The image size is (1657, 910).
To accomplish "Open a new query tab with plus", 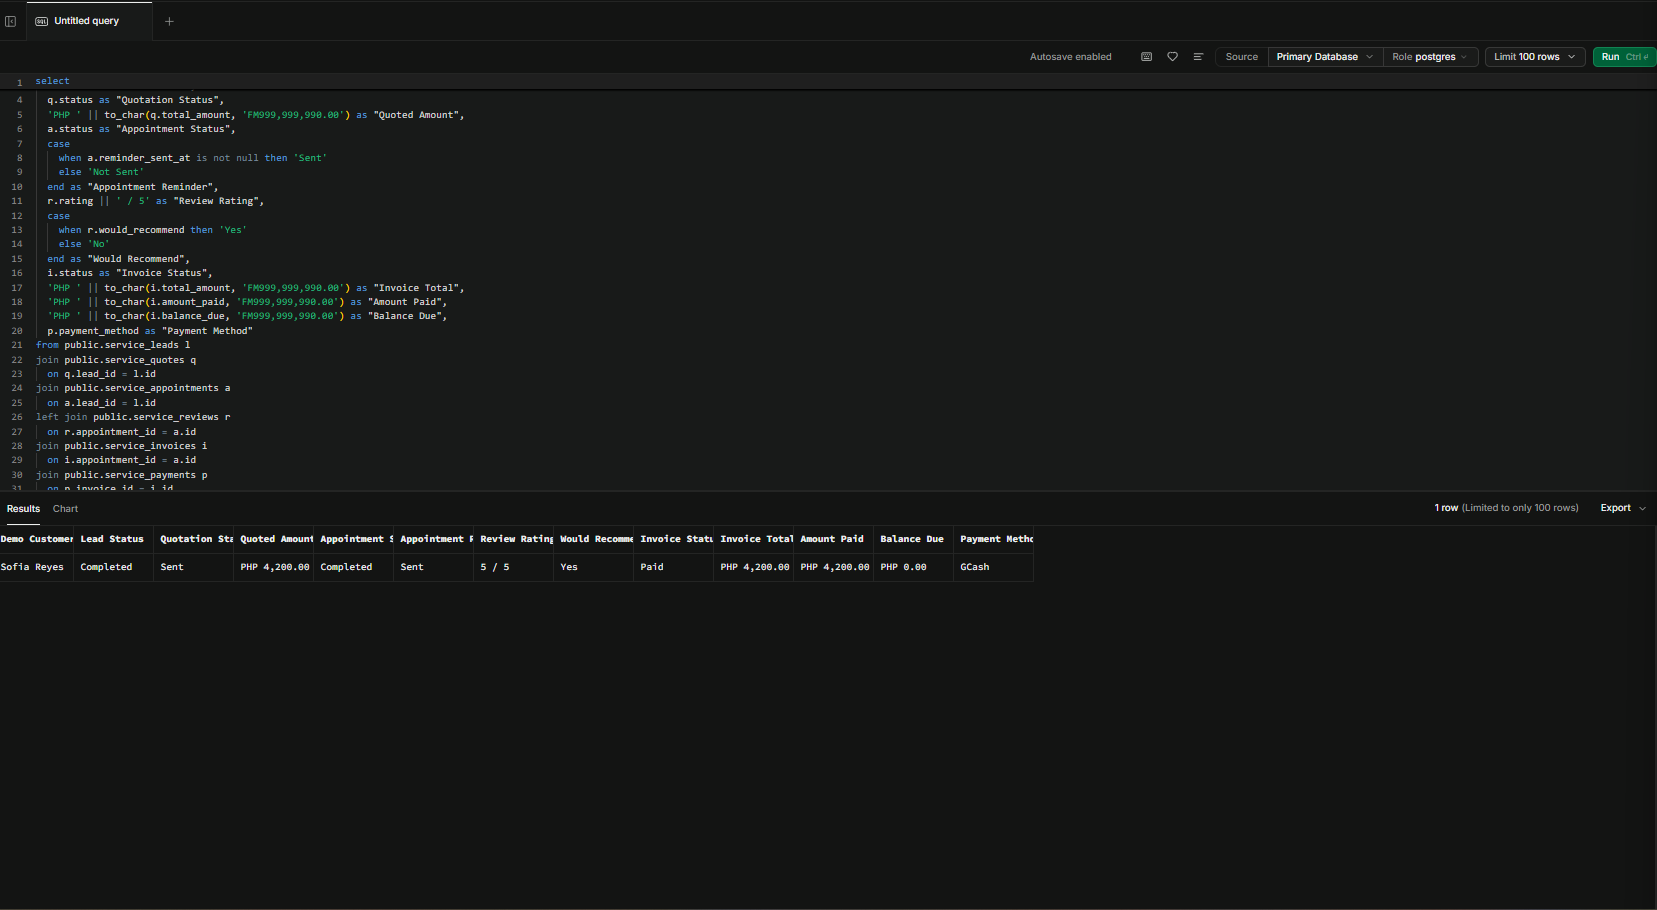I will (169, 21).
